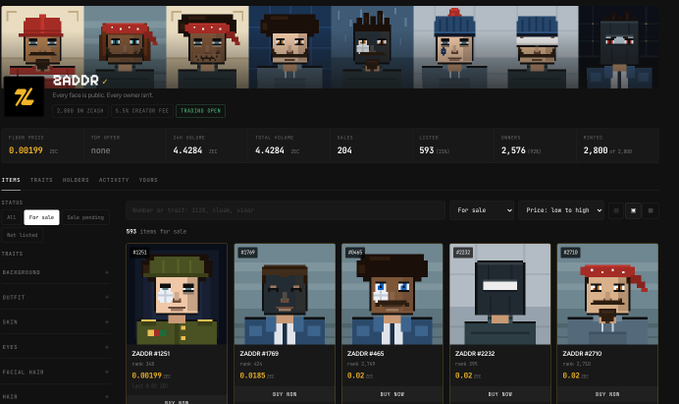
Task: Click the Owners value 2,576
Action: [513, 150]
